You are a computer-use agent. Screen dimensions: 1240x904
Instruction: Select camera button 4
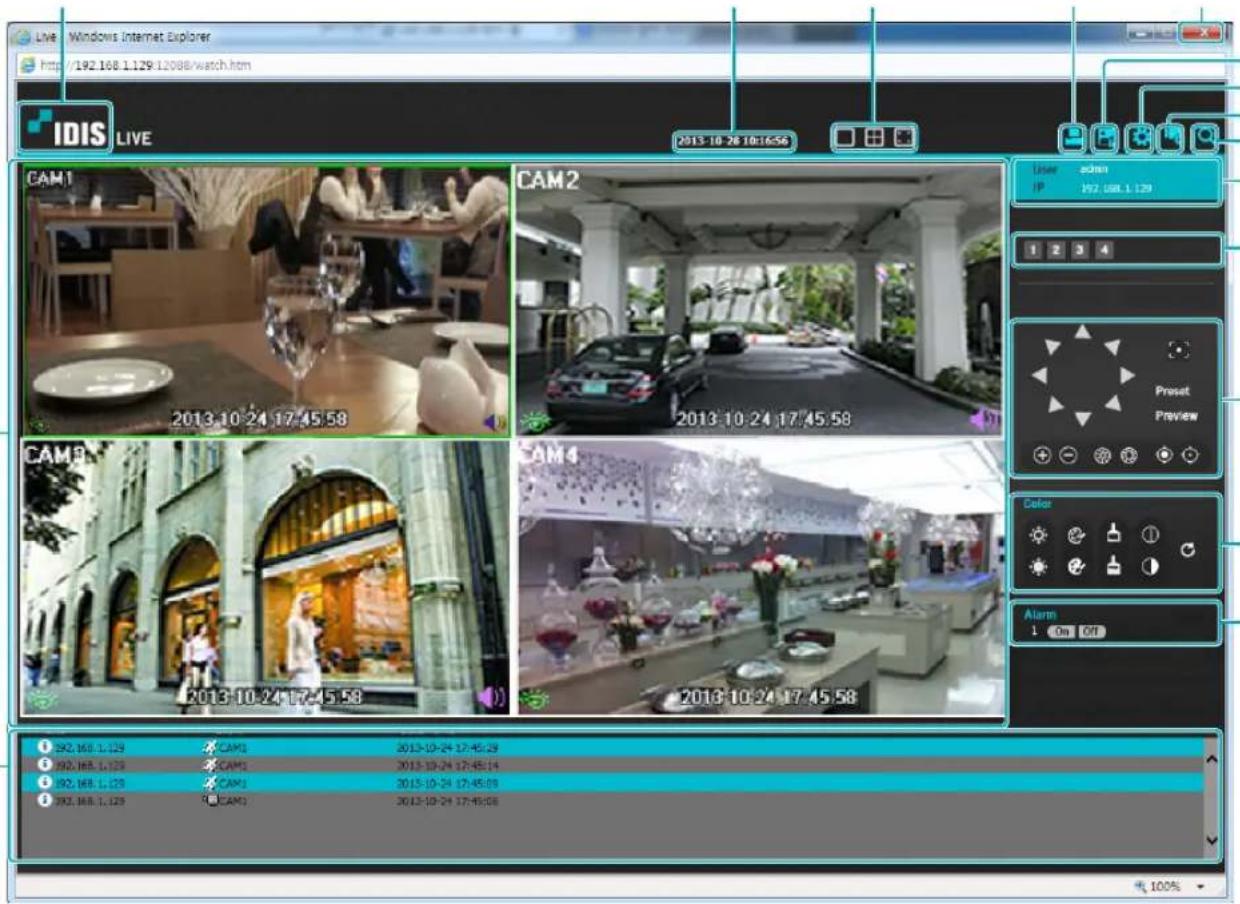[1104, 249]
